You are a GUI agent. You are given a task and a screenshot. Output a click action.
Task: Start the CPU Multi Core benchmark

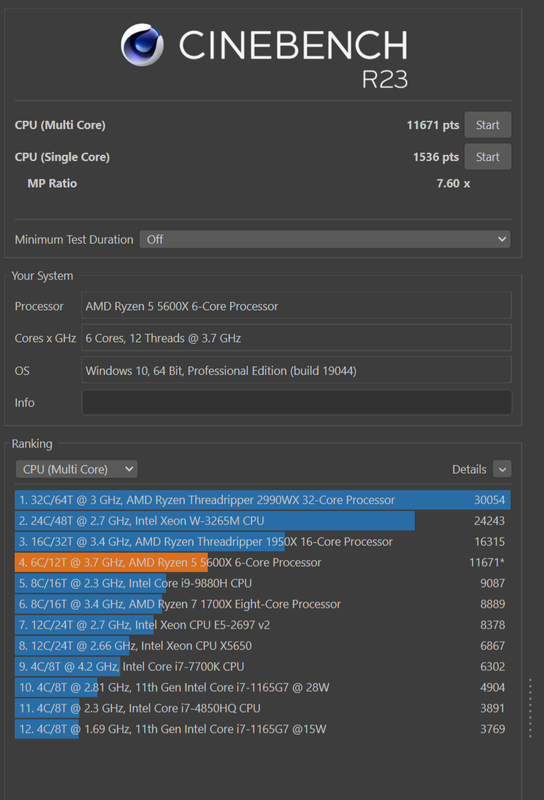(x=487, y=125)
